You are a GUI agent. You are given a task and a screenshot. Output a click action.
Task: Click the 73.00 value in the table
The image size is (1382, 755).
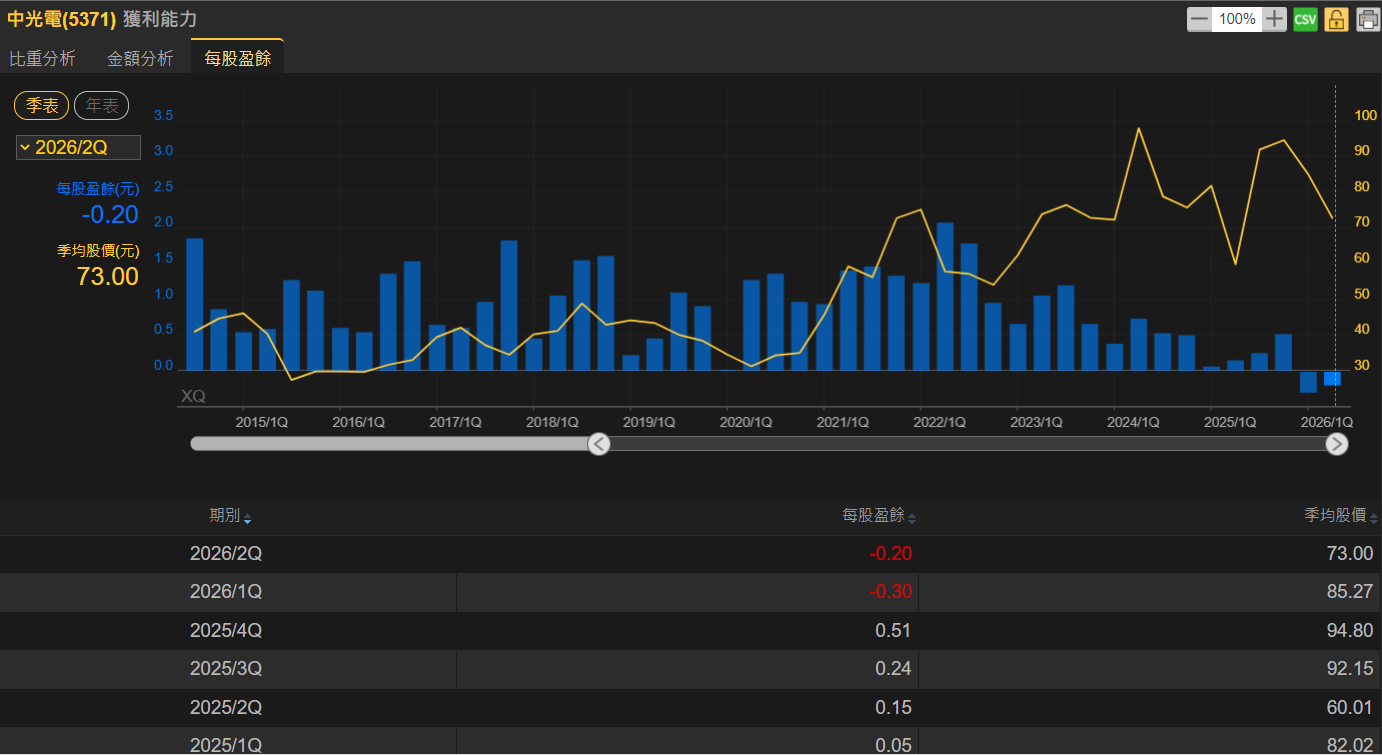click(1350, 554)
